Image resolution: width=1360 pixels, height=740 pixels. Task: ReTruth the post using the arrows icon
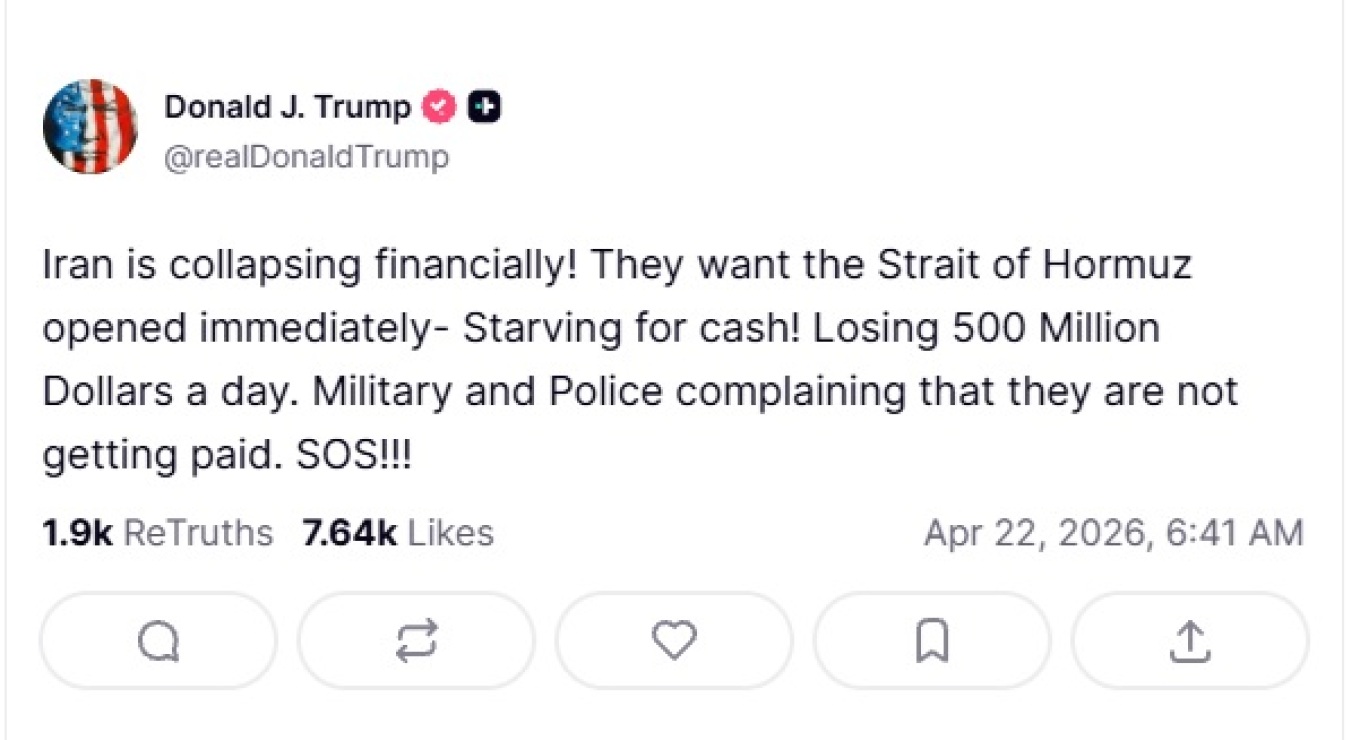[x=416, y=640]
